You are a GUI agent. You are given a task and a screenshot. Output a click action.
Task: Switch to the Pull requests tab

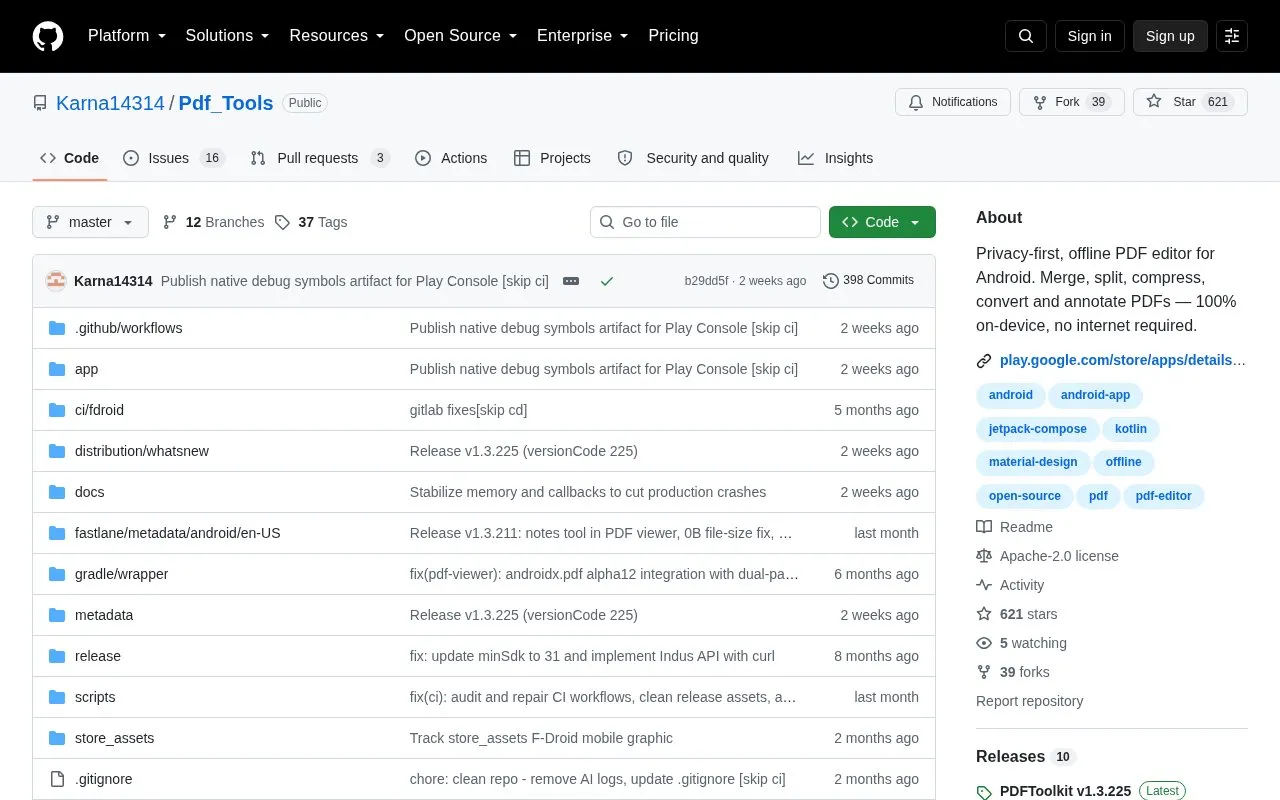pyautogui.click(x=320, y=158)
